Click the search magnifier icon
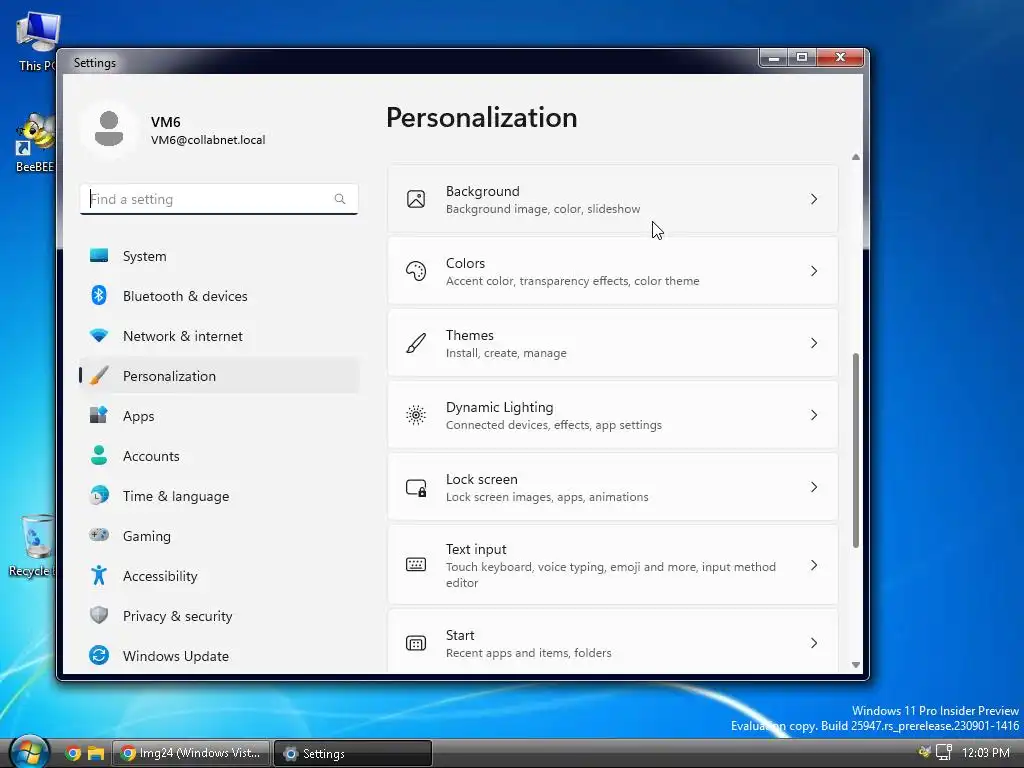Screen dimensions: 1024x768 (x=340, y=199)
